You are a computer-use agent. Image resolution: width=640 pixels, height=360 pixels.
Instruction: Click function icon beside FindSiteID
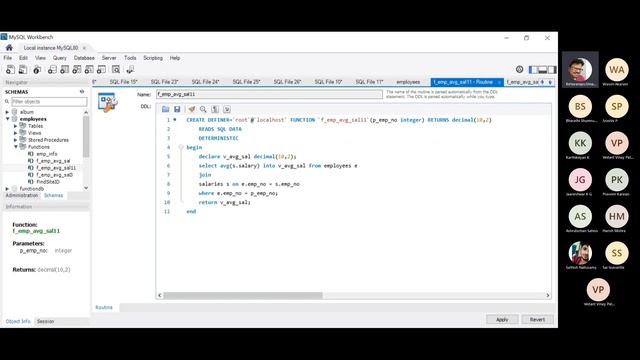pyautogui.click(x=31, y=182)
